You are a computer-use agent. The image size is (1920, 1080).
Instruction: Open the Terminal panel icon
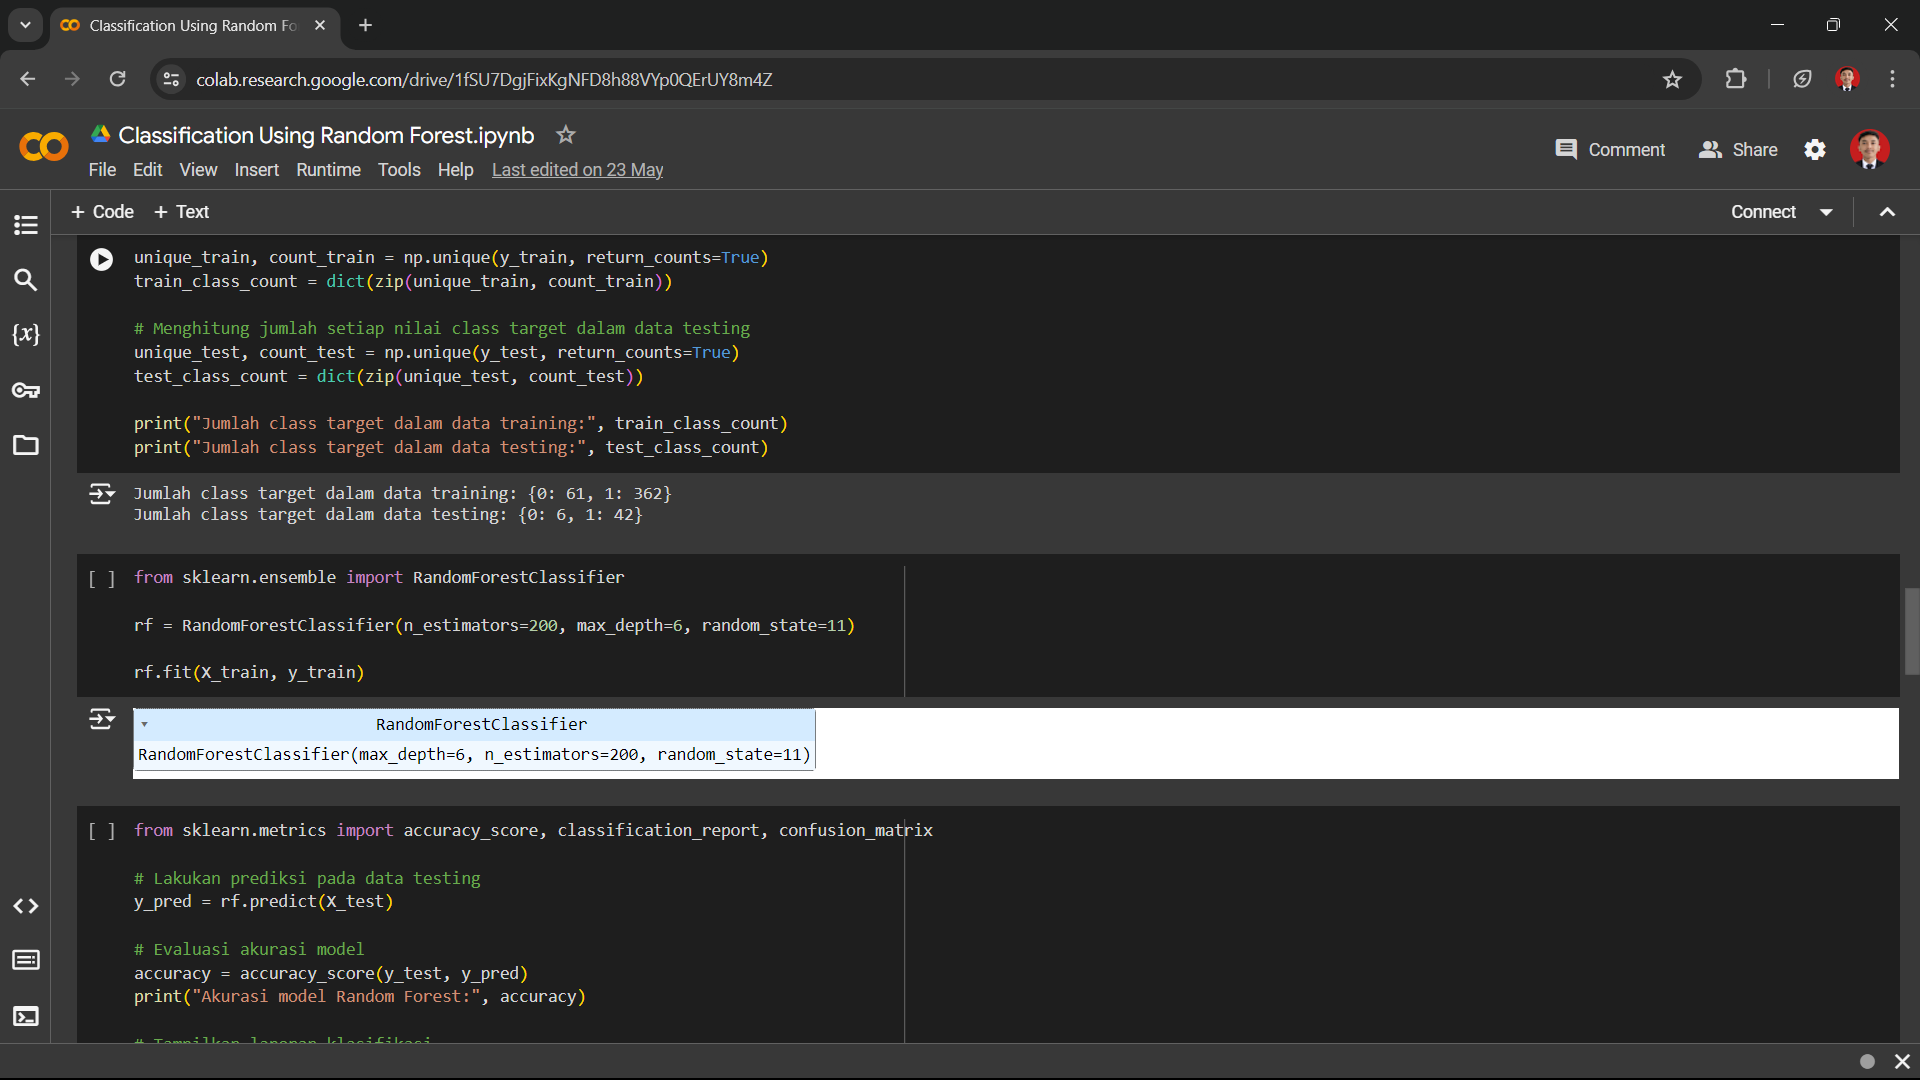click(x=26, y=1016)
